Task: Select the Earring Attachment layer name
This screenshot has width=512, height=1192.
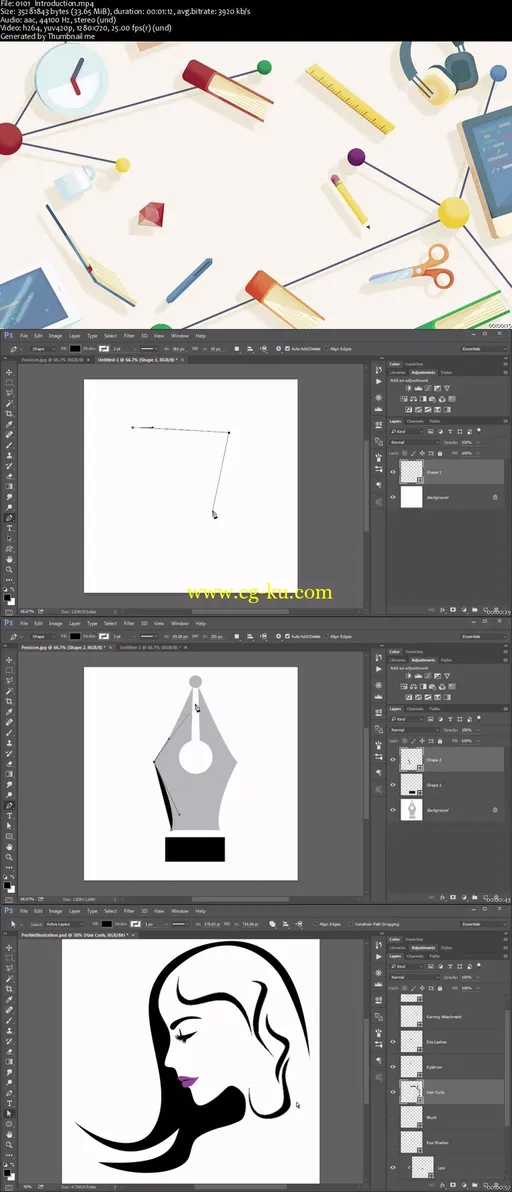Action: pos(444,1016)
